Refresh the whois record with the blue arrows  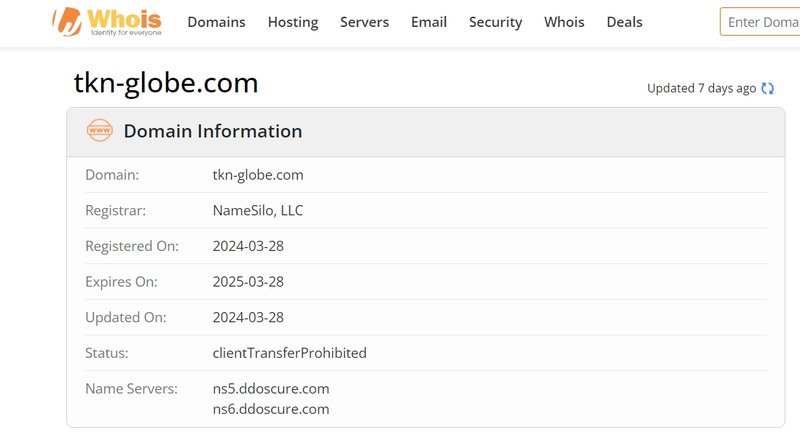(x=767, y=88)
